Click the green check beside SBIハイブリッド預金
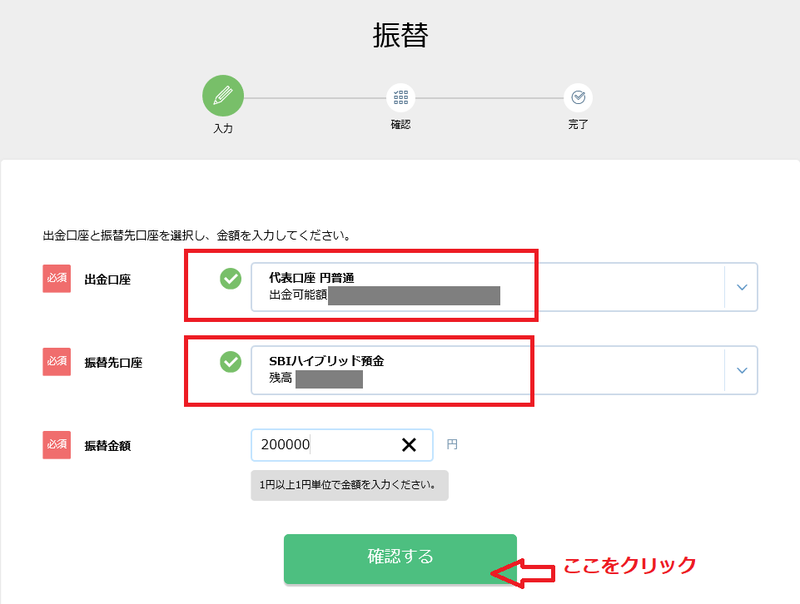Image resolution: width=800 pixels, height=604 pixels. [x=231, y=362]
